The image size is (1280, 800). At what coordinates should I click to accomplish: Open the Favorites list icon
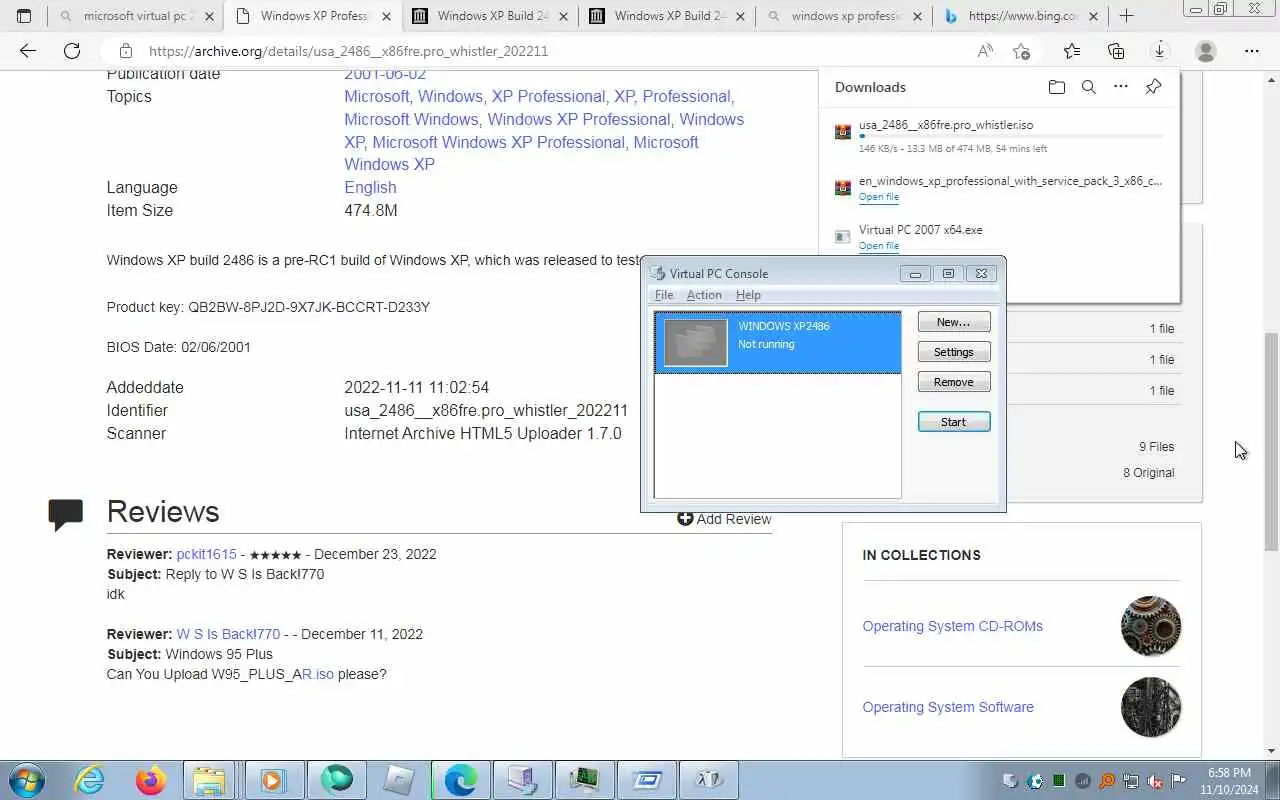1072,51
